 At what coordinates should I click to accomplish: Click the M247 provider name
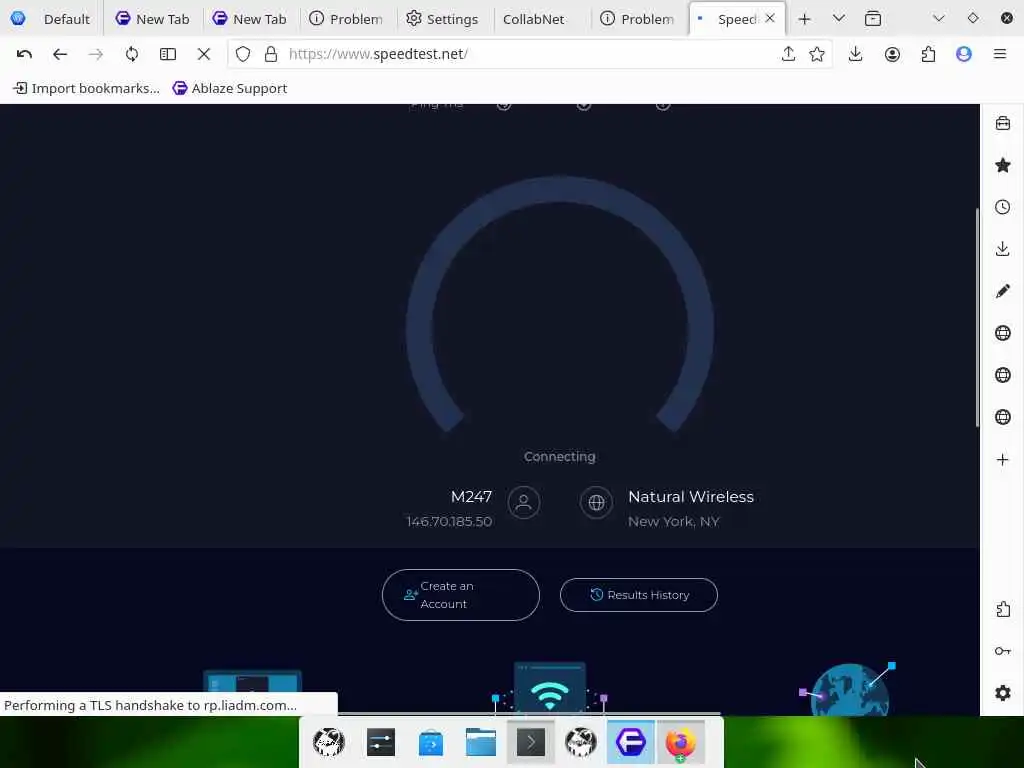click(x=471, y=497)
